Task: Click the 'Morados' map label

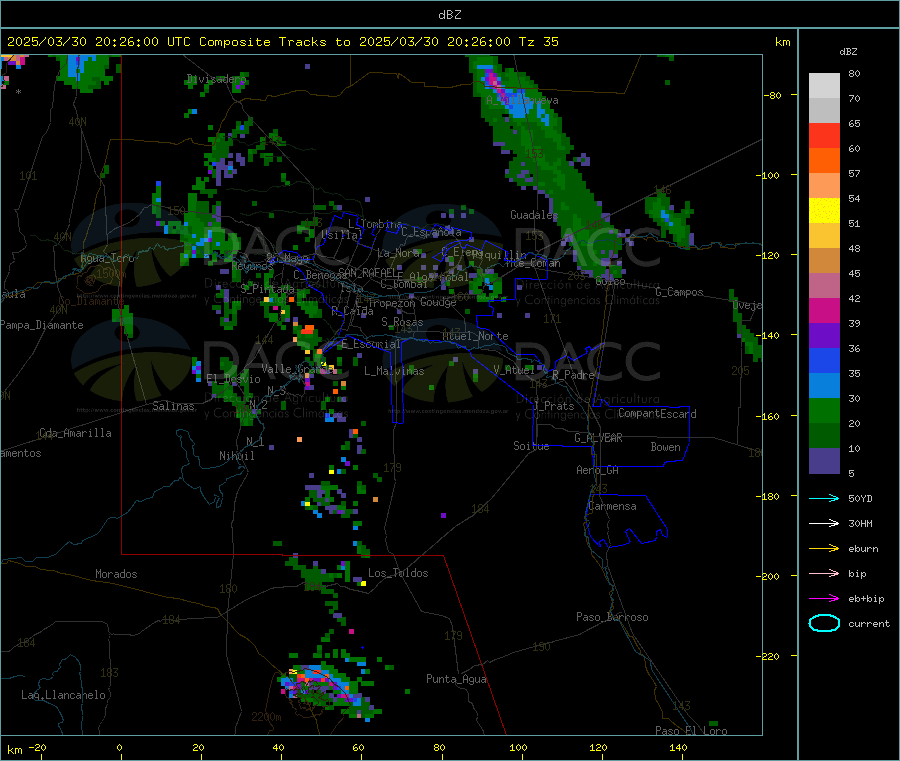Action: pos(116,574)
